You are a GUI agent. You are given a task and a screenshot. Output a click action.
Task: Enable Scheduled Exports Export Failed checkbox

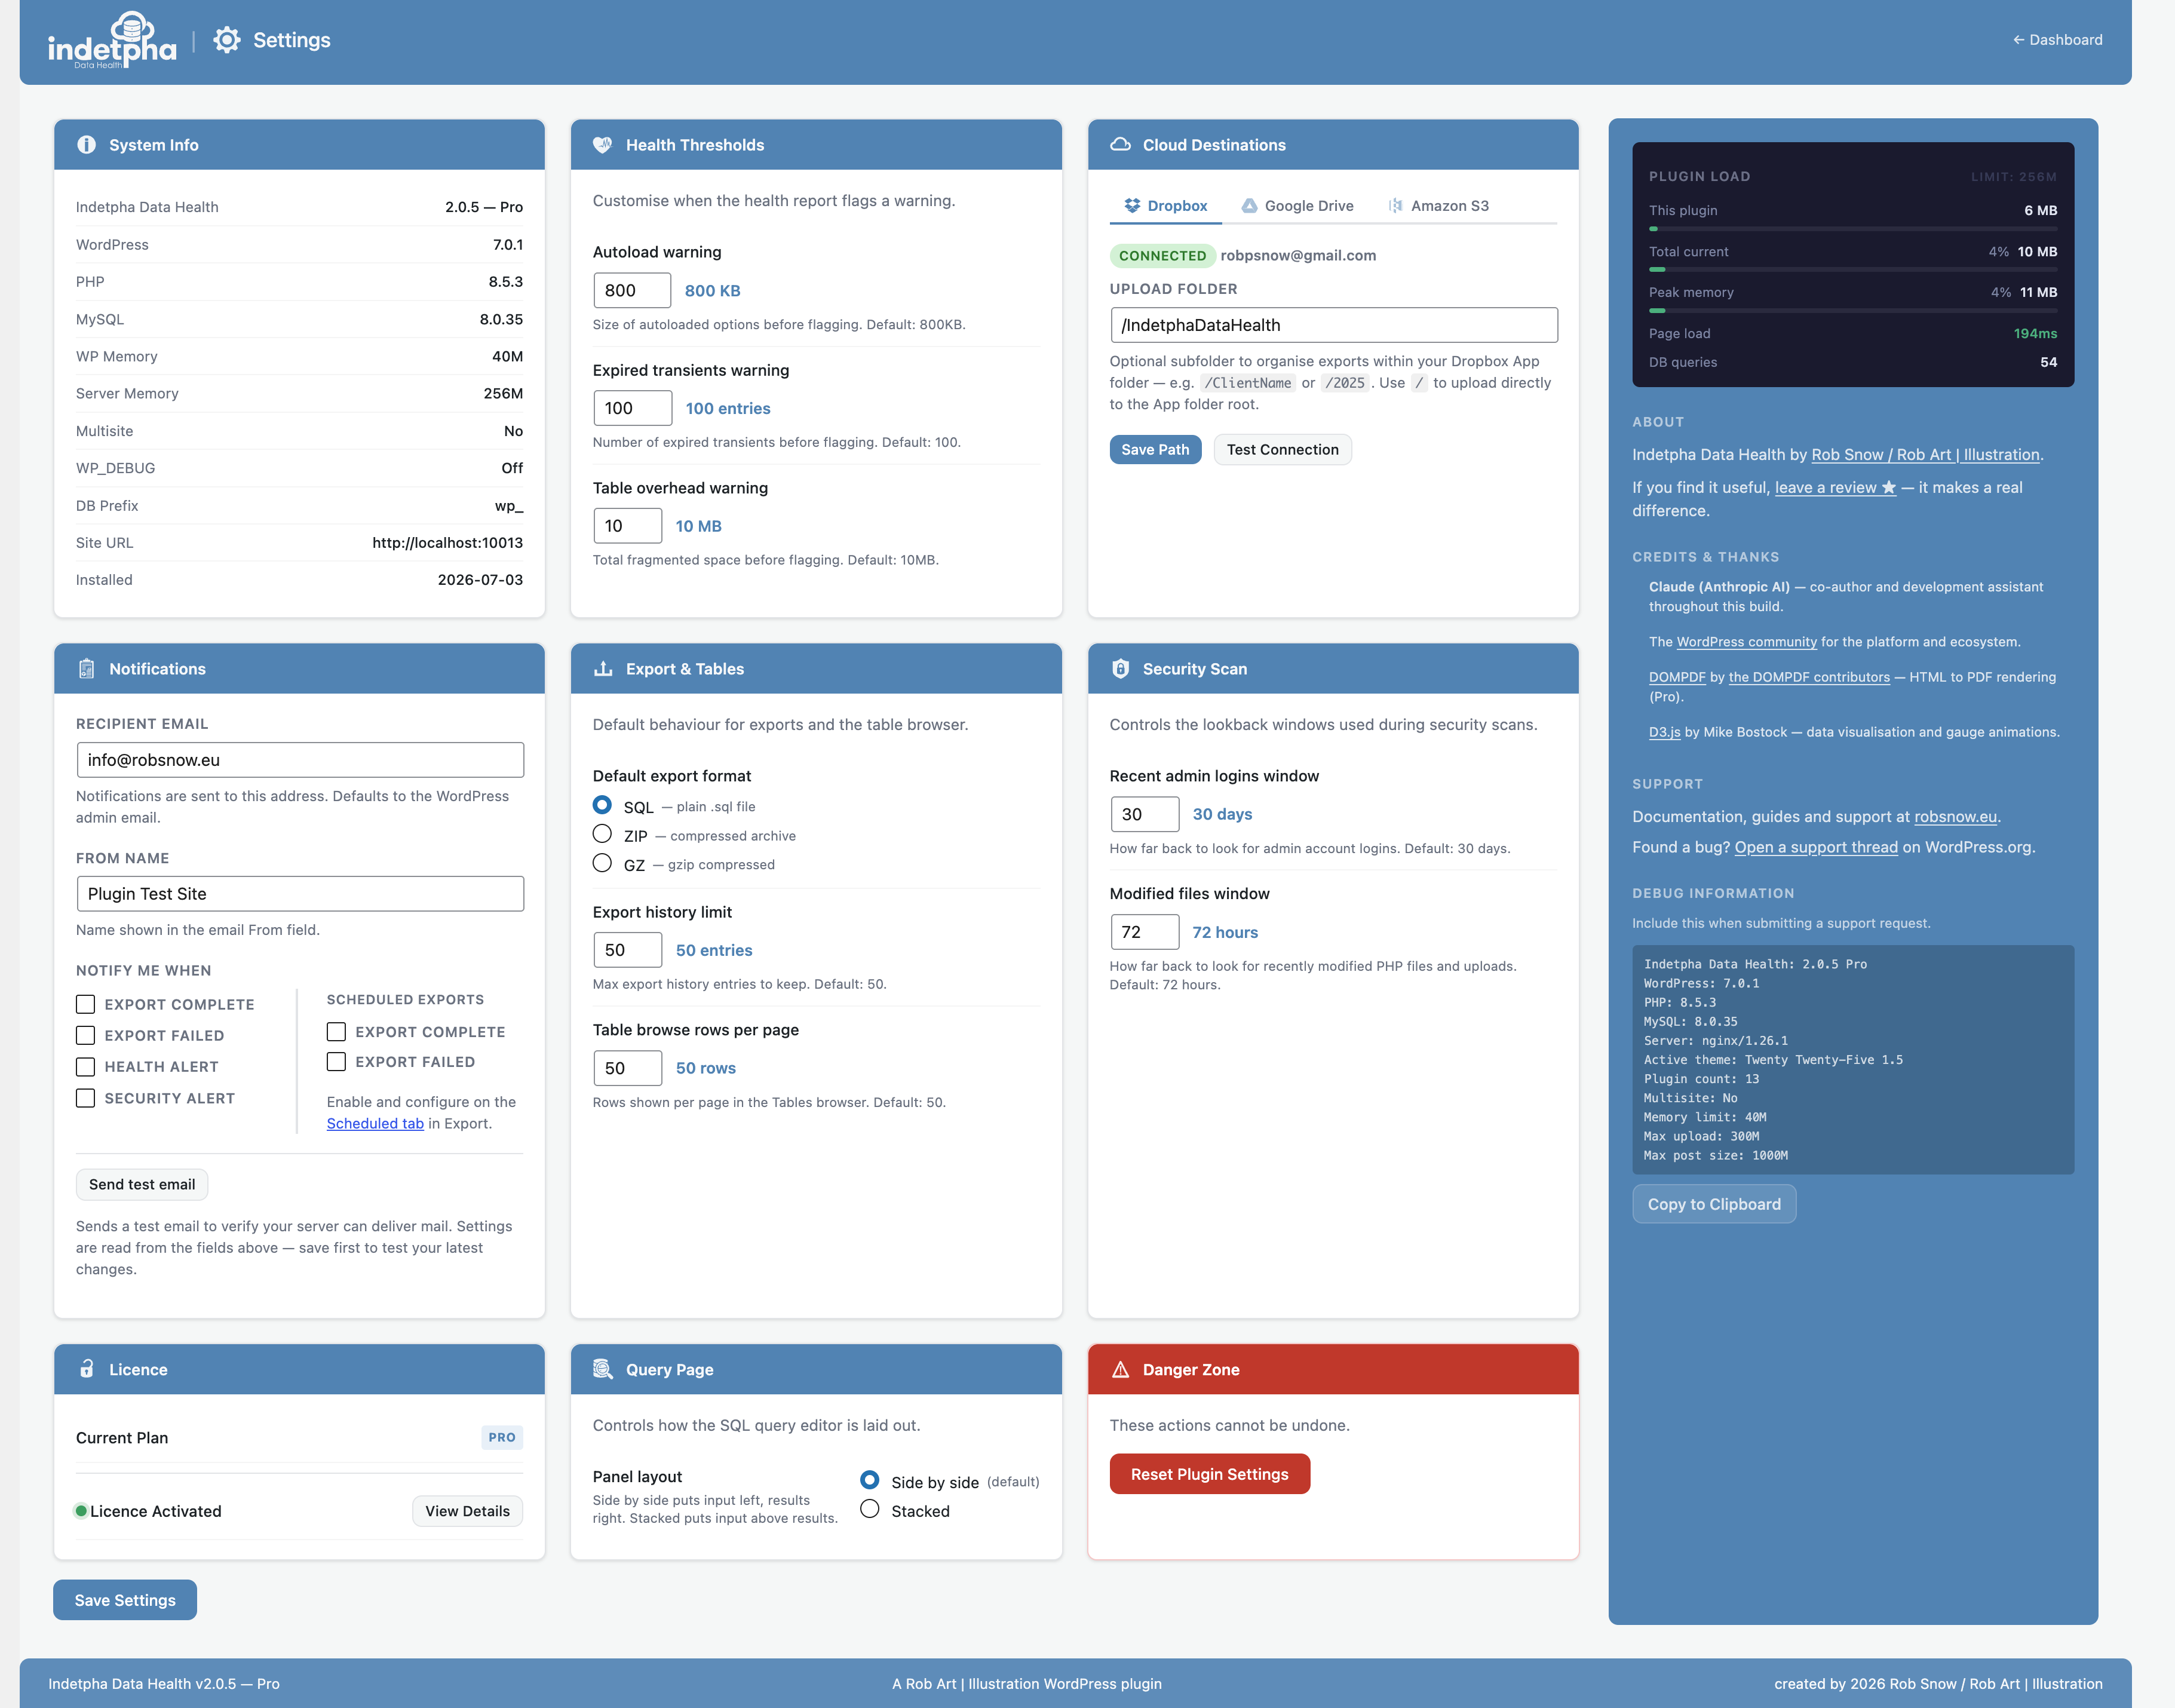(x=337, y=1061)
